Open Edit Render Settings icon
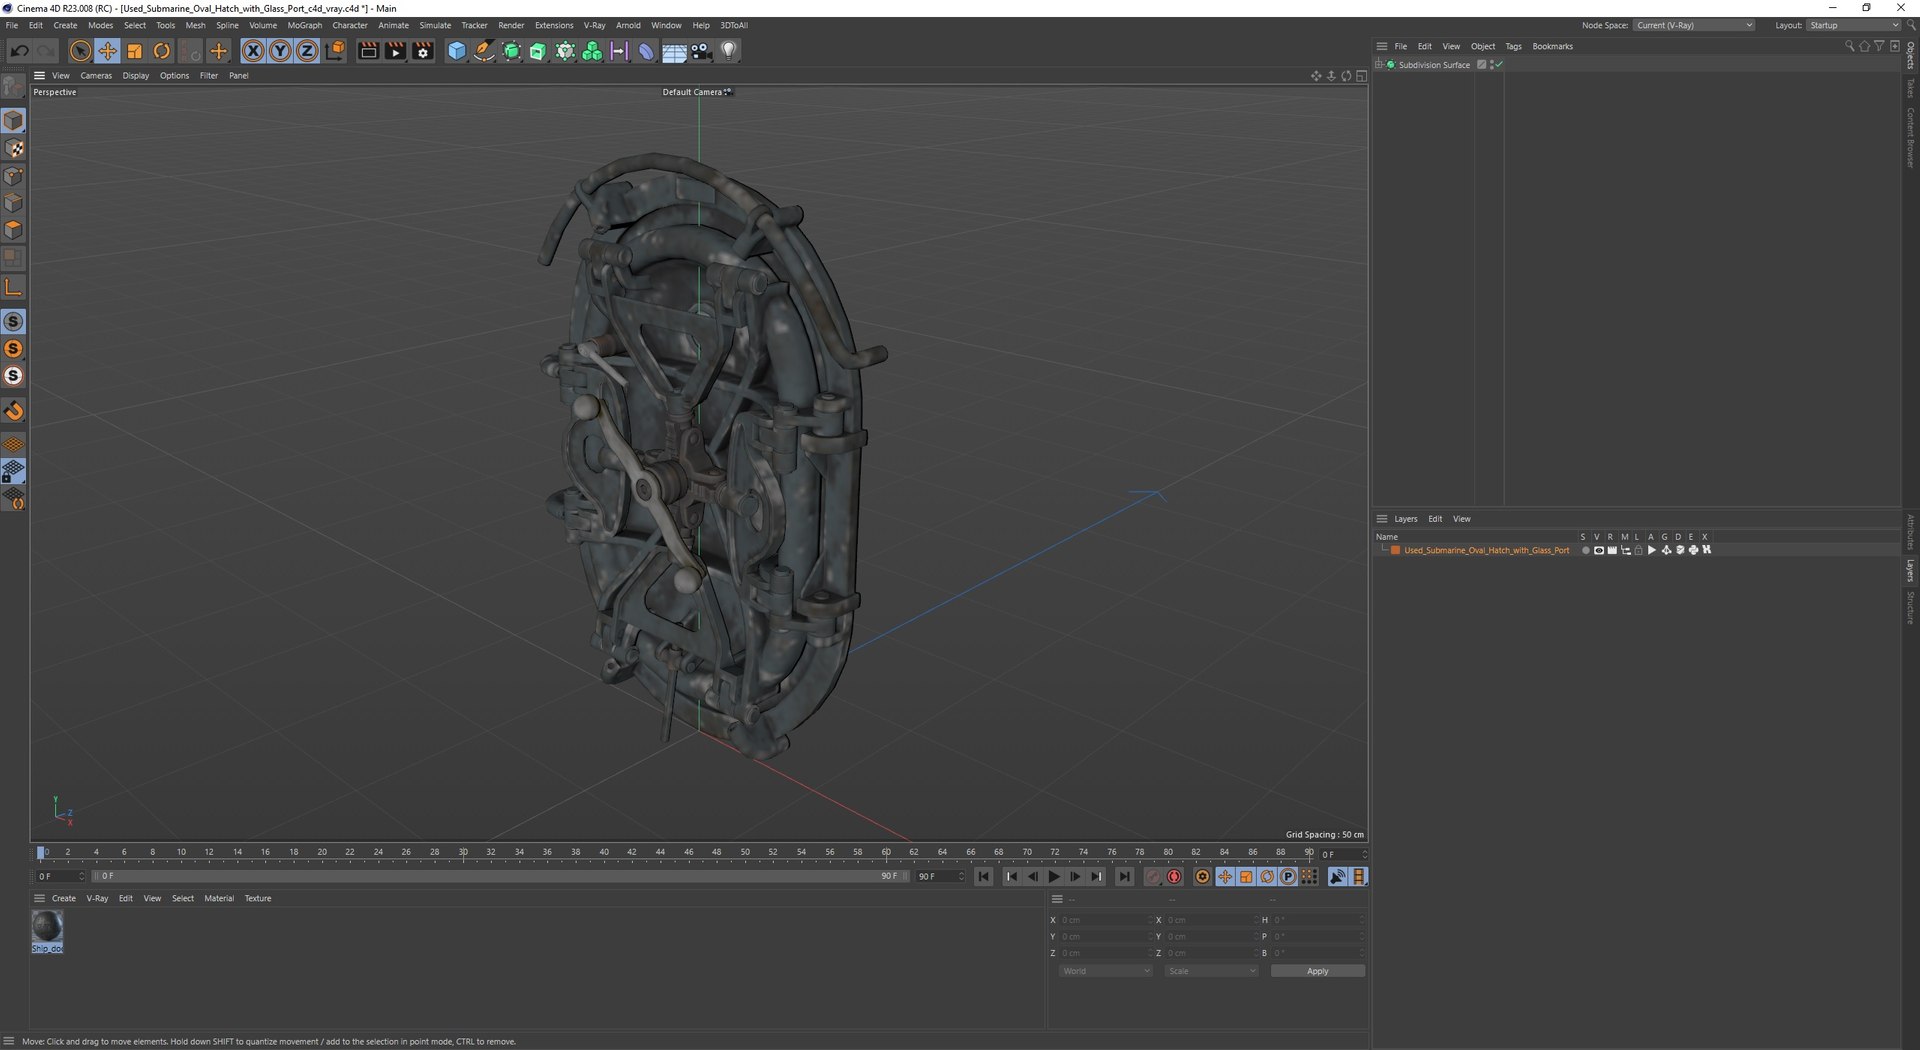The height and width of the screenshot is (1050, 1920). (423, 51)
